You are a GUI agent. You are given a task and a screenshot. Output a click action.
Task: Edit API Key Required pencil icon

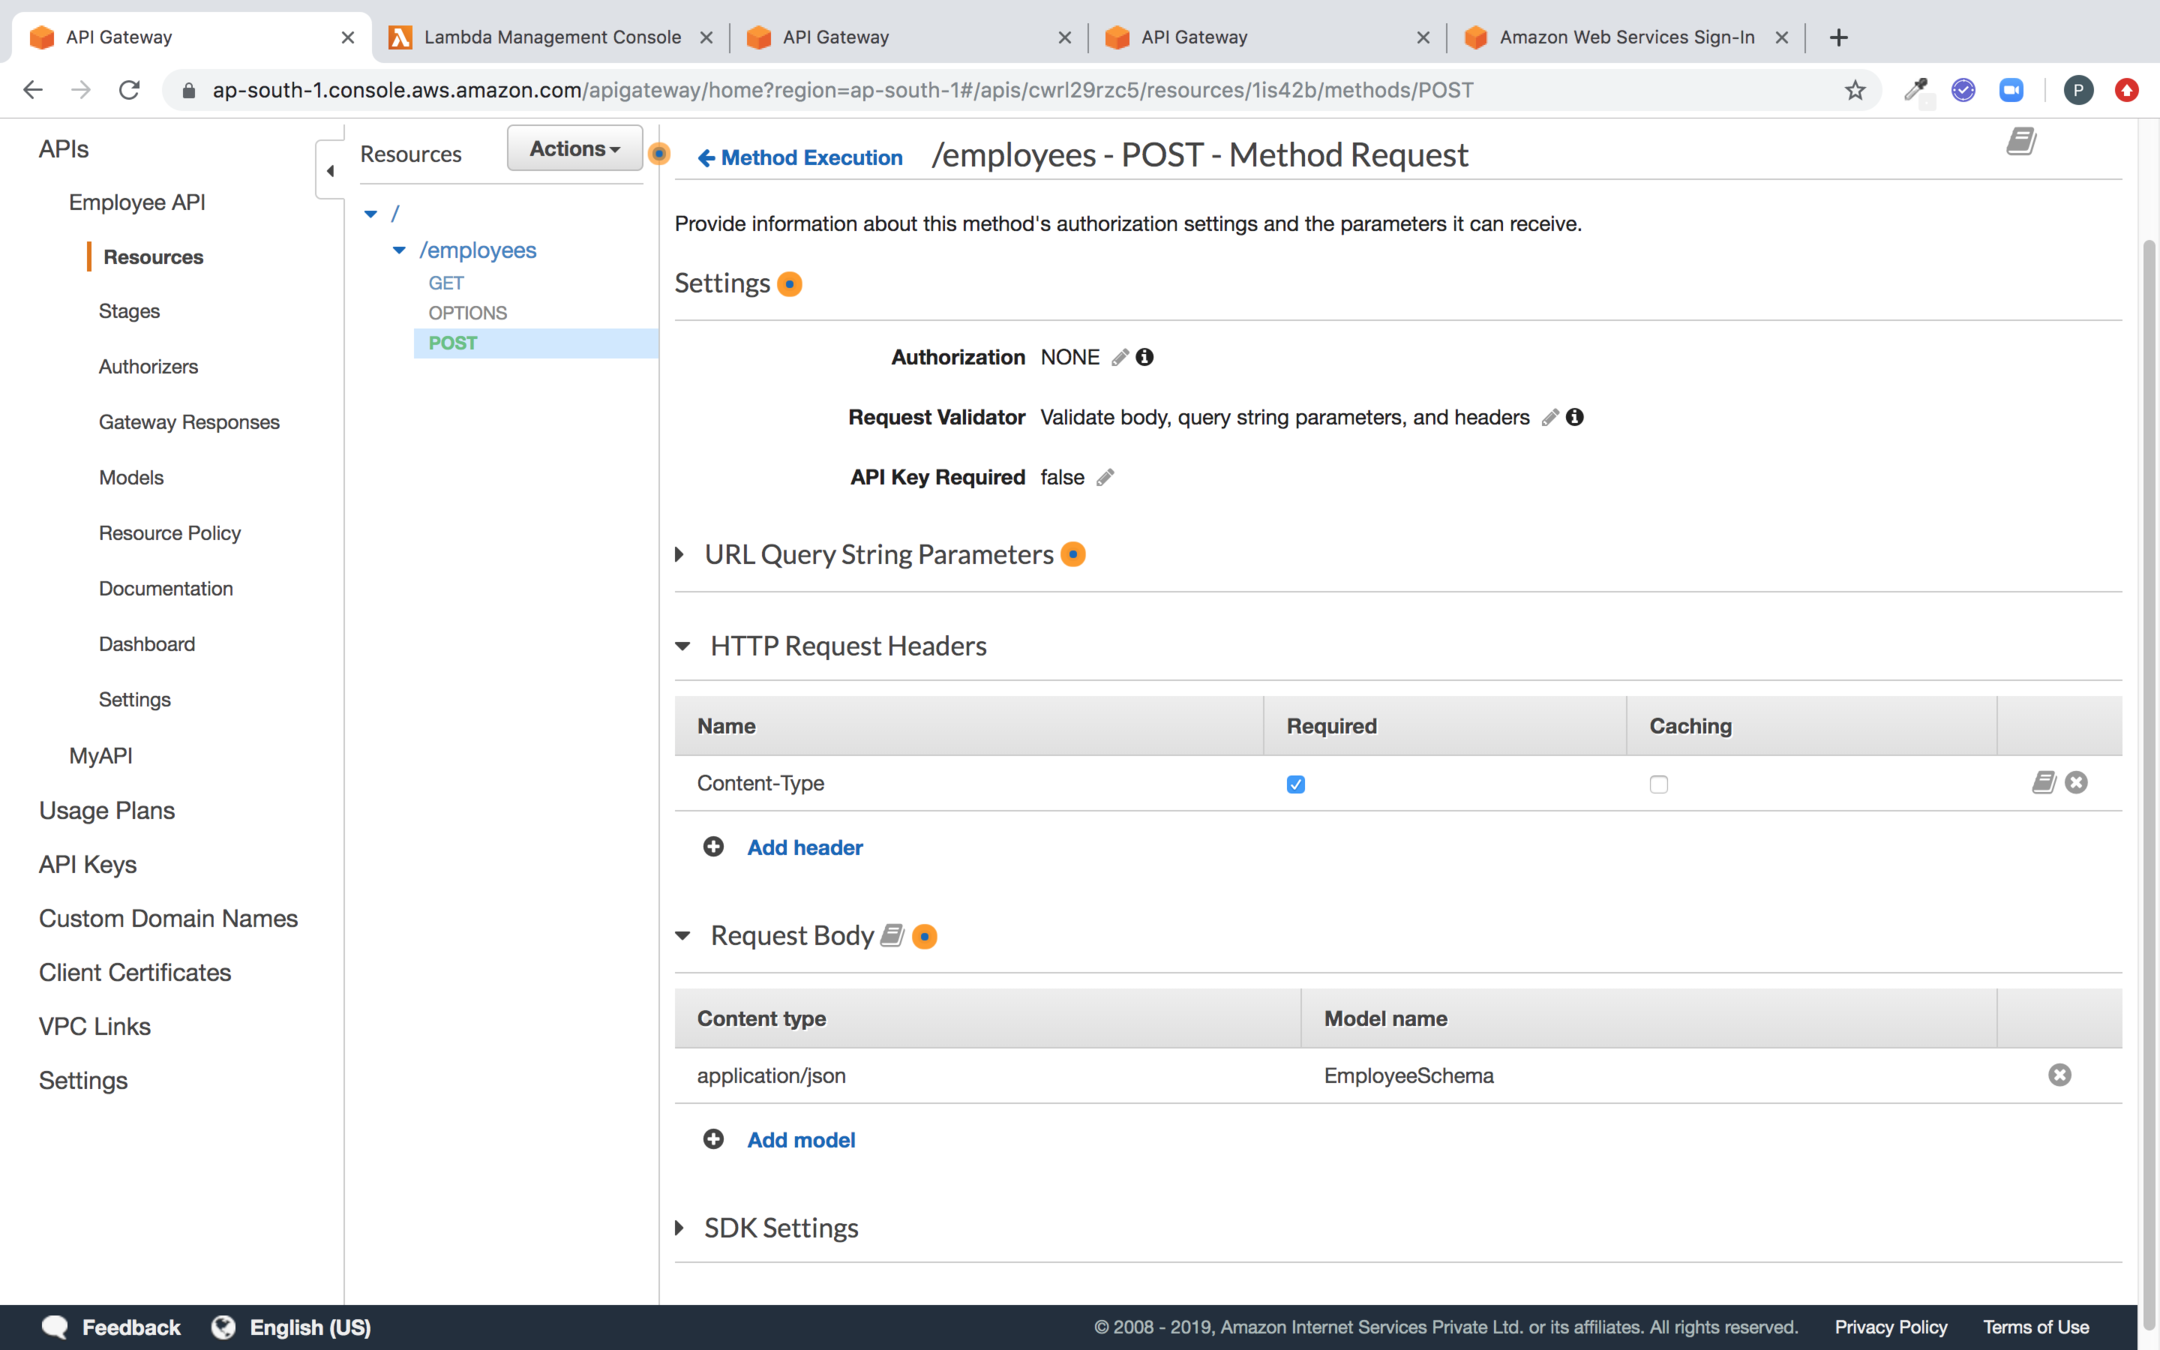(1105, 478)
